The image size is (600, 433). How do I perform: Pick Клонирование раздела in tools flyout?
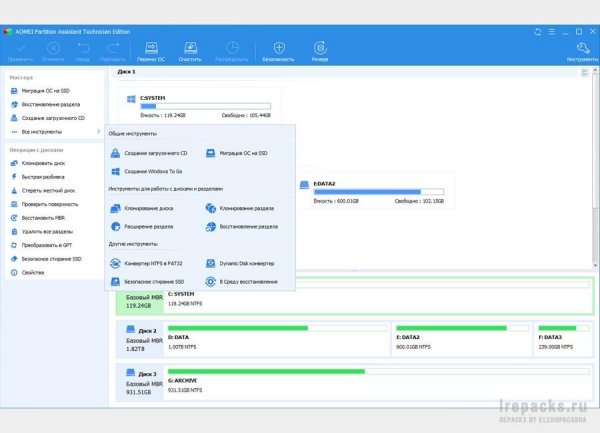pyautogui.click(x=240, y=208)
